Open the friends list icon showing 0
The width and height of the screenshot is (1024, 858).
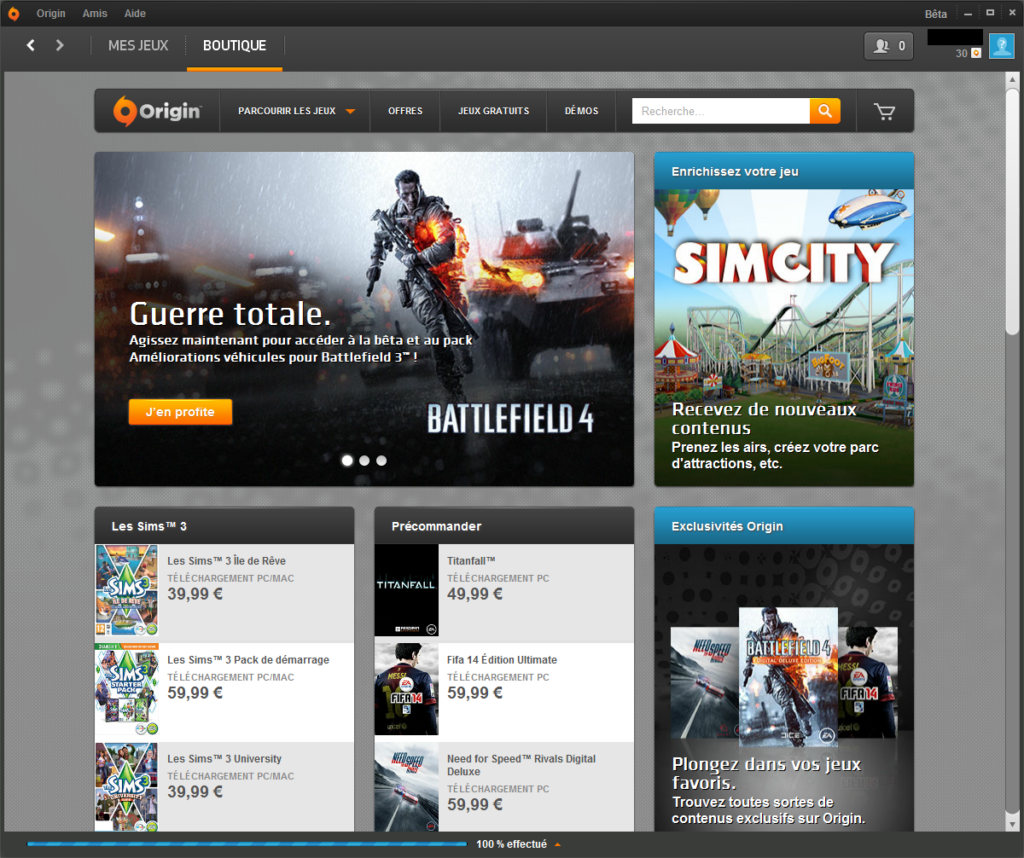(888, 46)
